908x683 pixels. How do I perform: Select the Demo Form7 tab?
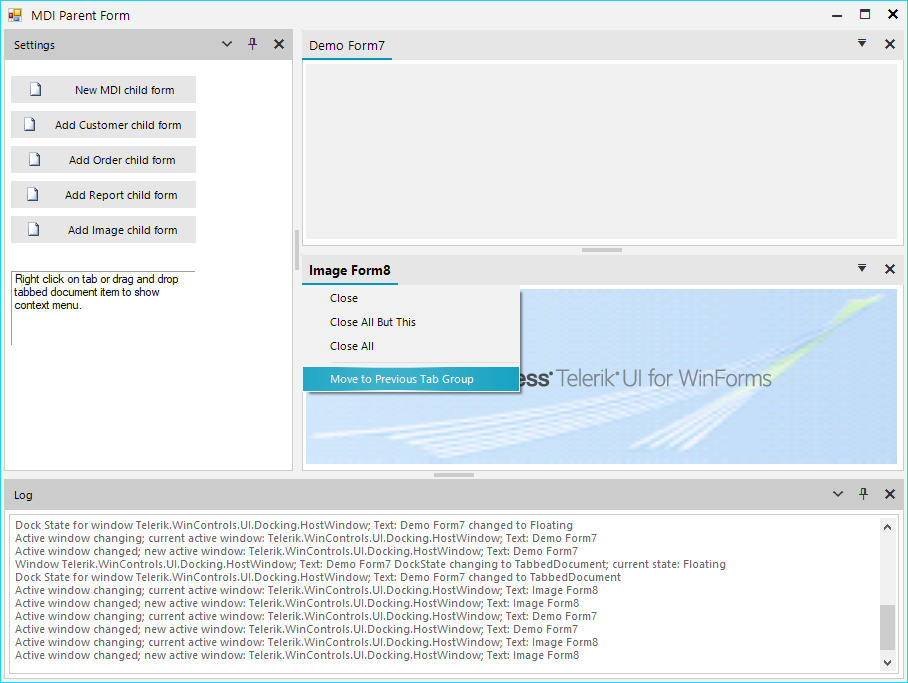coord(347,45)
